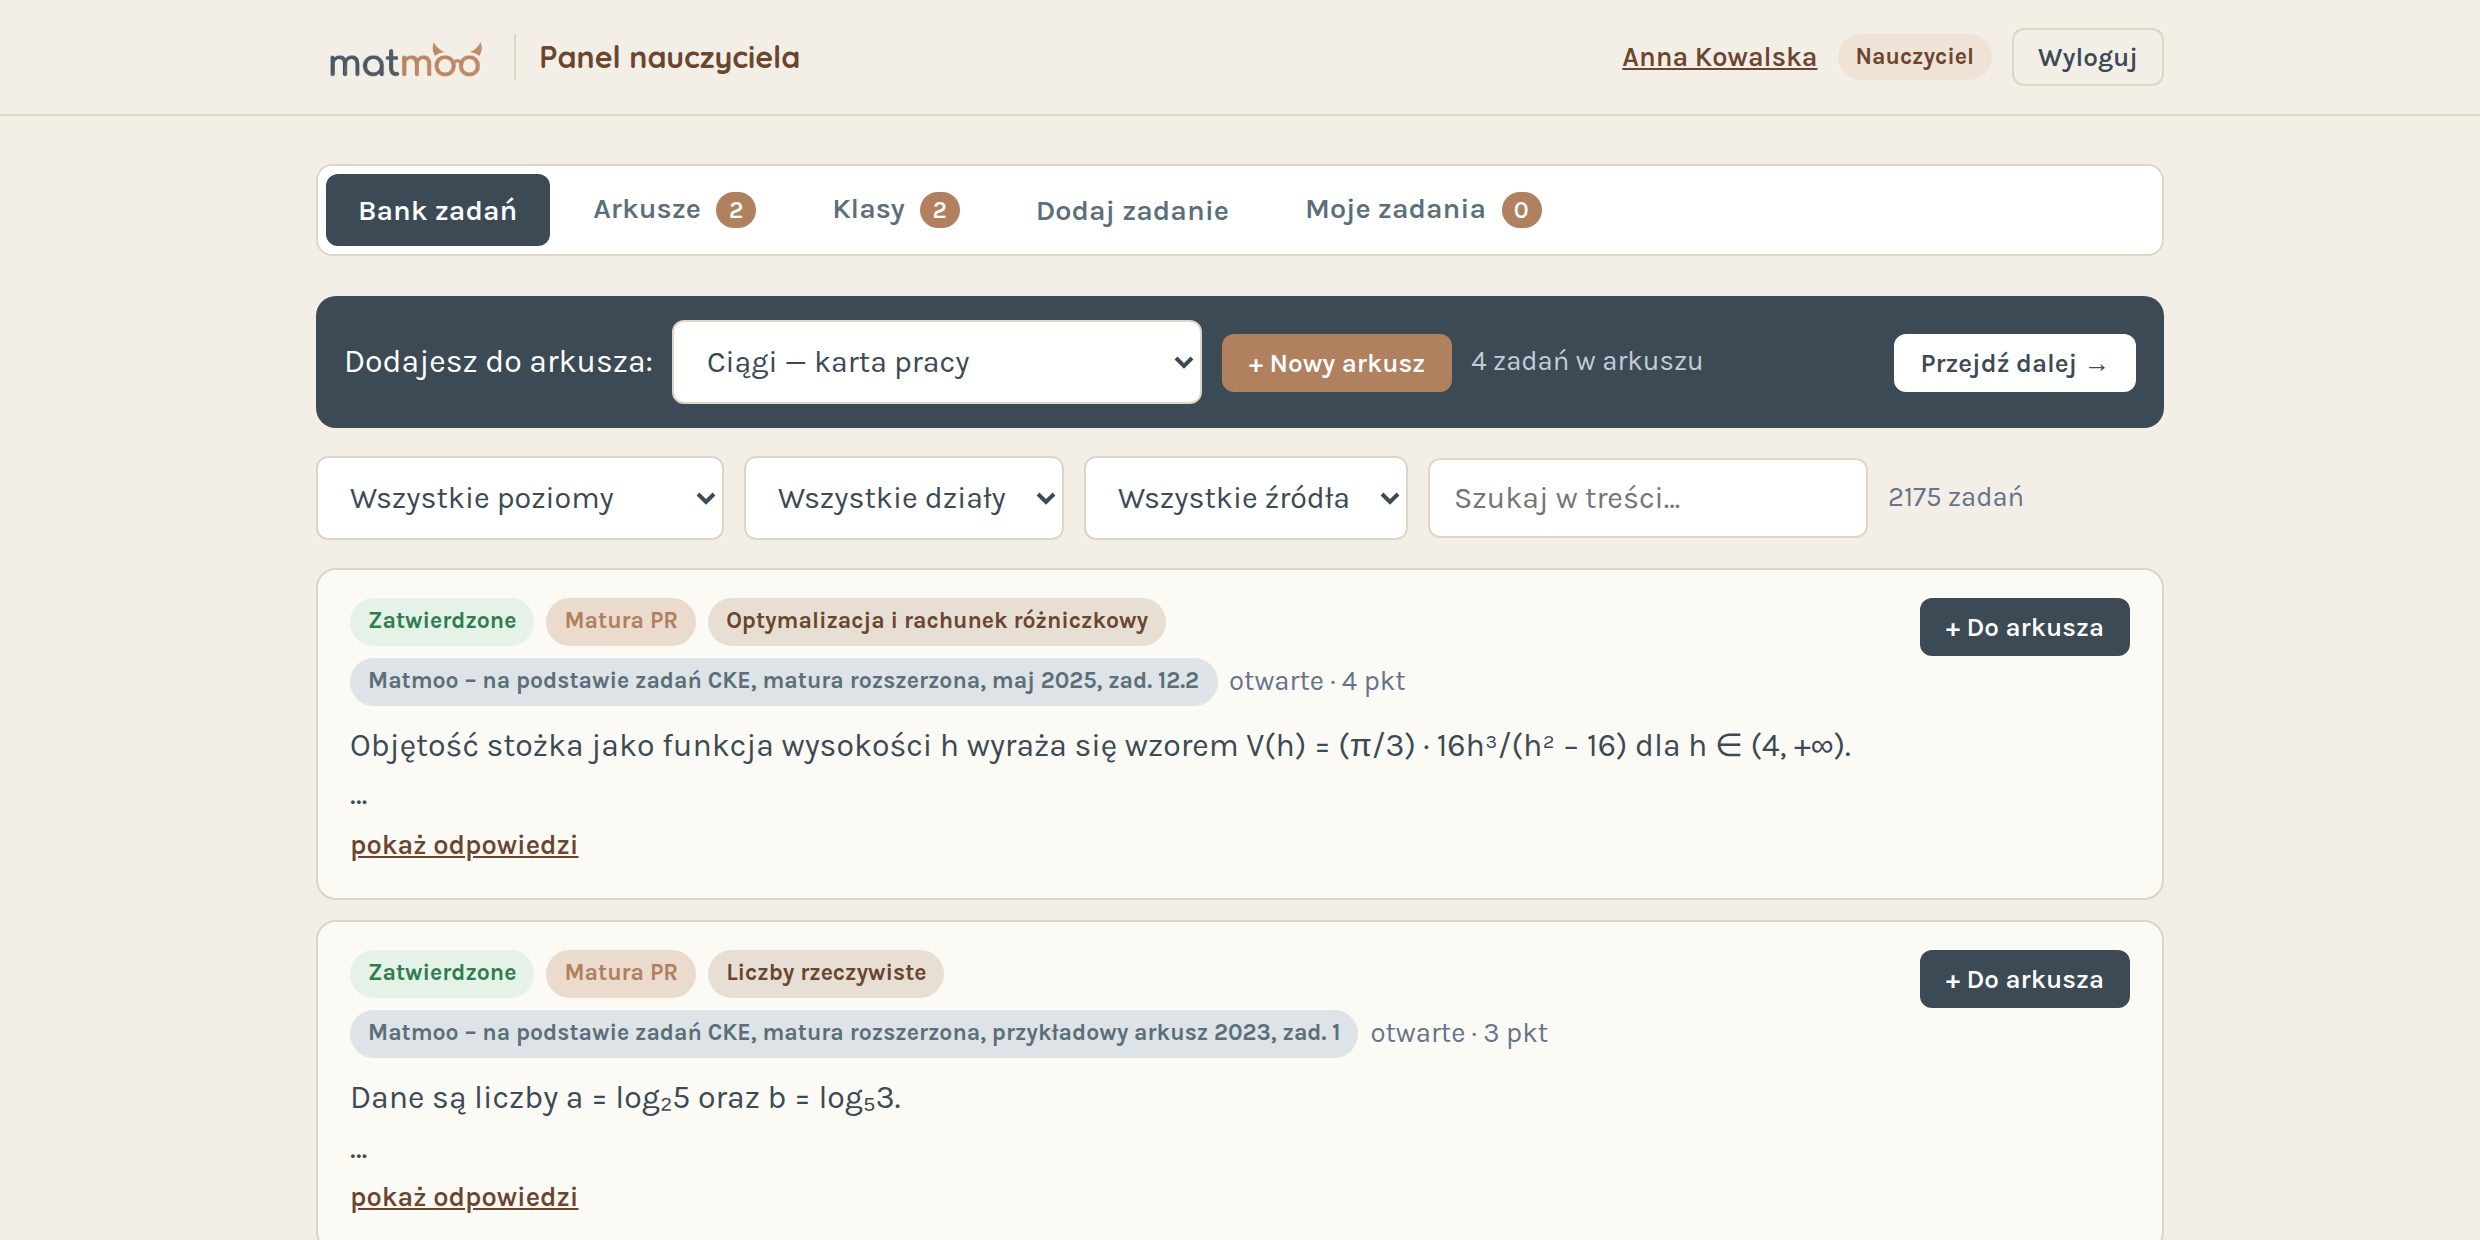Focus the Szukaj w treści search field

(x=1648, y=498)
